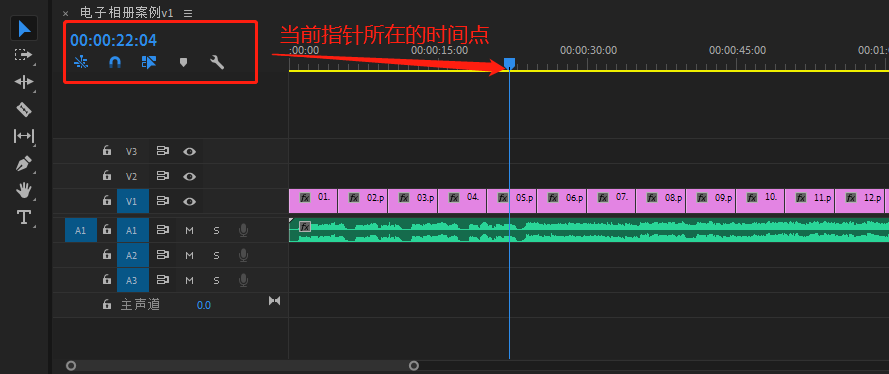Screen dimensions: 889x374
Task: Select the blue playhead marker
Action: click(509, 62)
